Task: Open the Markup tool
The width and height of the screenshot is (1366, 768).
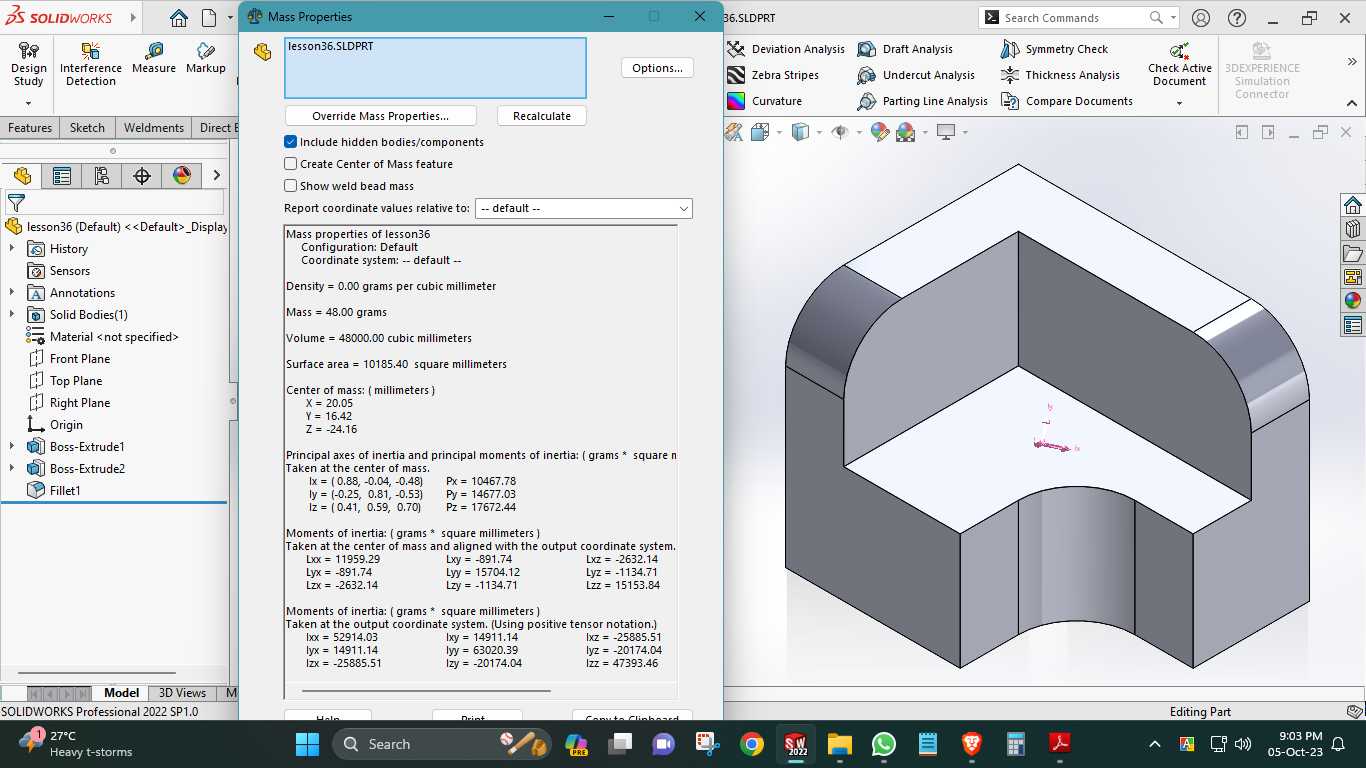Action: click(x=205, y=59)
